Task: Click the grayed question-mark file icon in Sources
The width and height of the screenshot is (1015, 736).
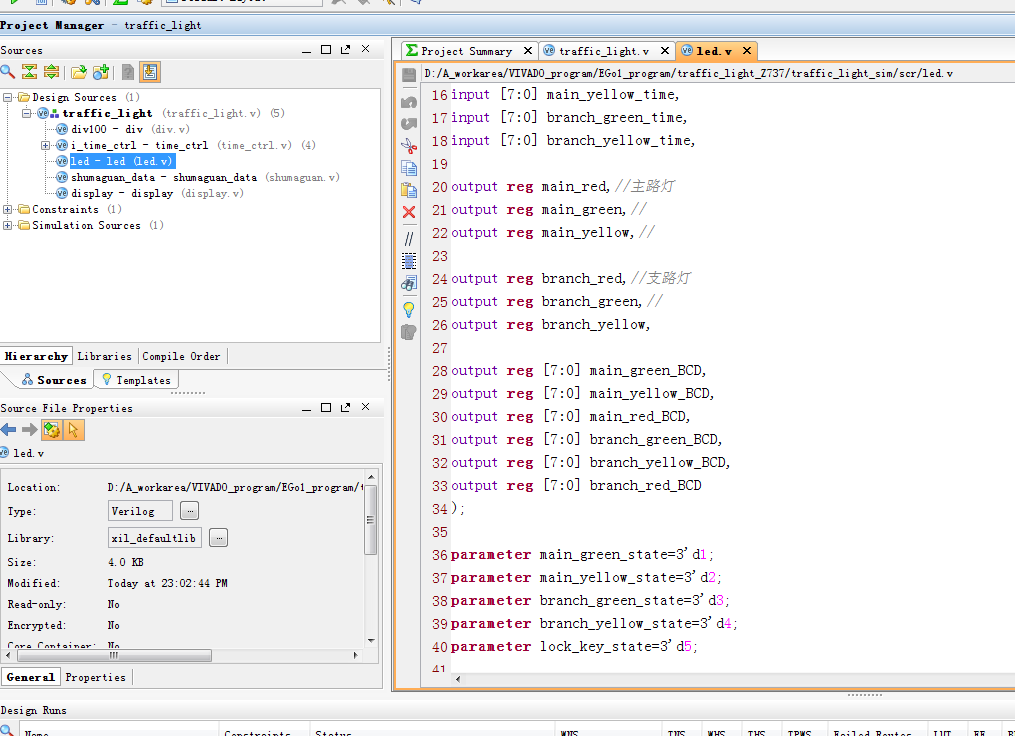Action: point(128,72)
